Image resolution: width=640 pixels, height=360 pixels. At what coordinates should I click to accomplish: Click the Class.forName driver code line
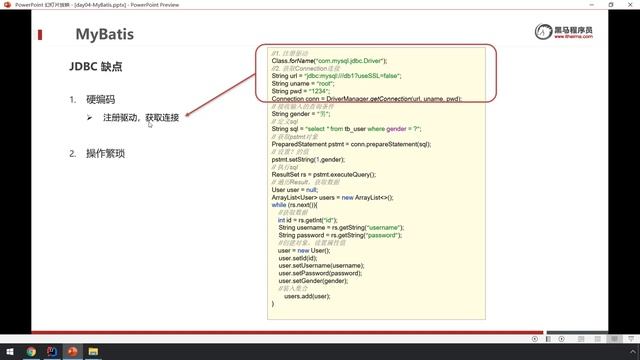tap(329, 61)
